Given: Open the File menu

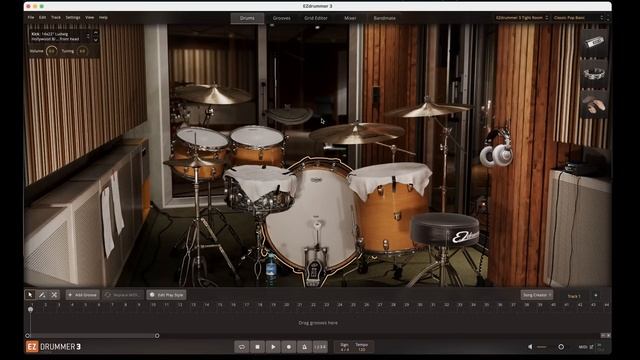Looking at the screenshot, I should point(31,18).
